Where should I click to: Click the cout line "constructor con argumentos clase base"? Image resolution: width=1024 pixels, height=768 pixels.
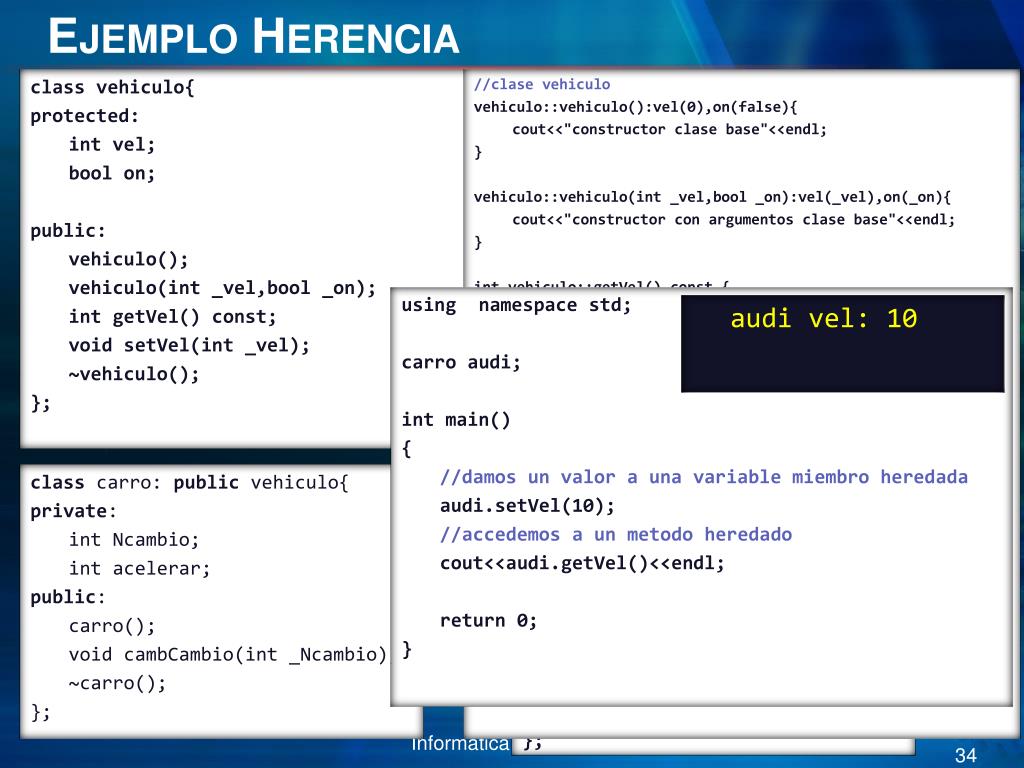coord(733,219)
